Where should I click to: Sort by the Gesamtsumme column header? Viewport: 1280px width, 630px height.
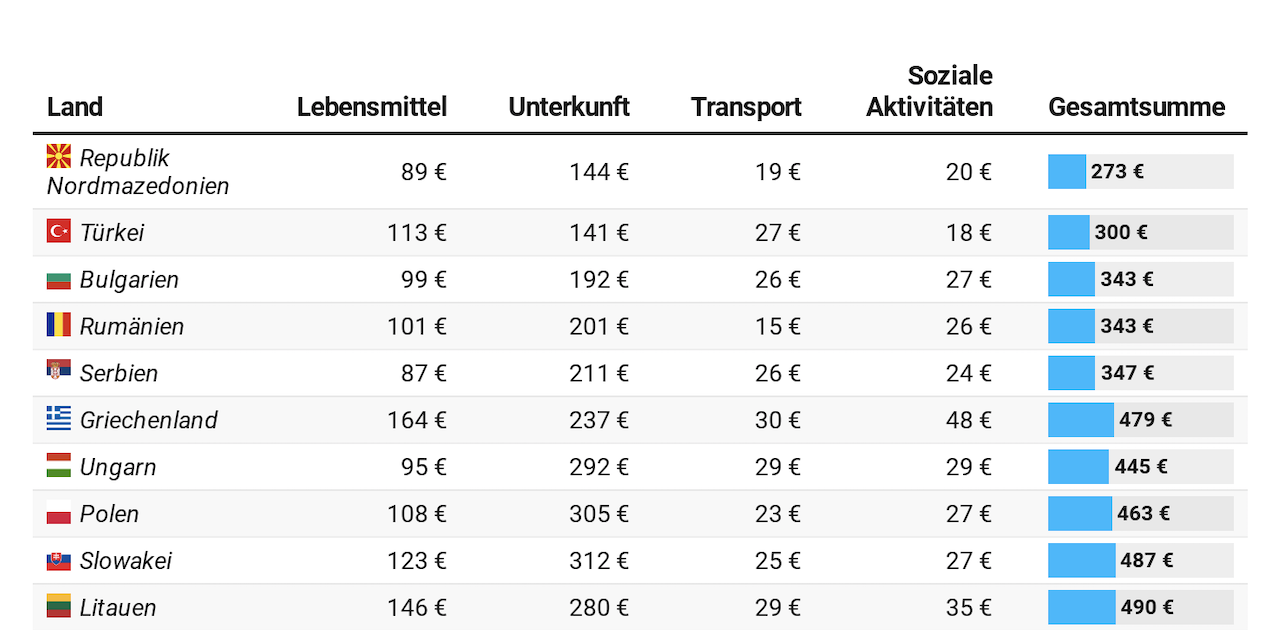[1137, 107]
